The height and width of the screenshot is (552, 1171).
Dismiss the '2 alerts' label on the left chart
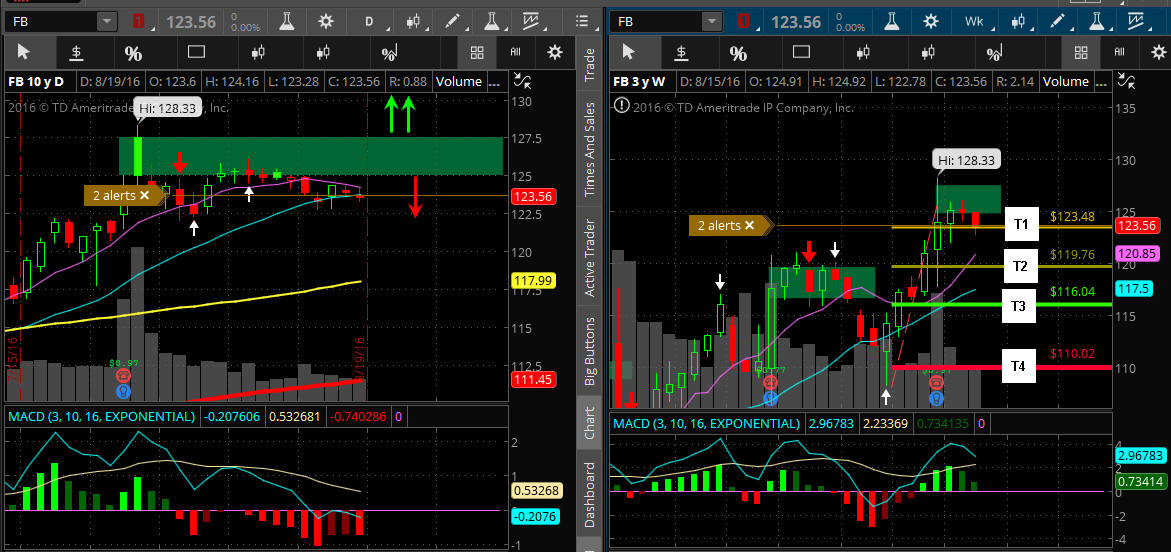click(x=145, y=196)
